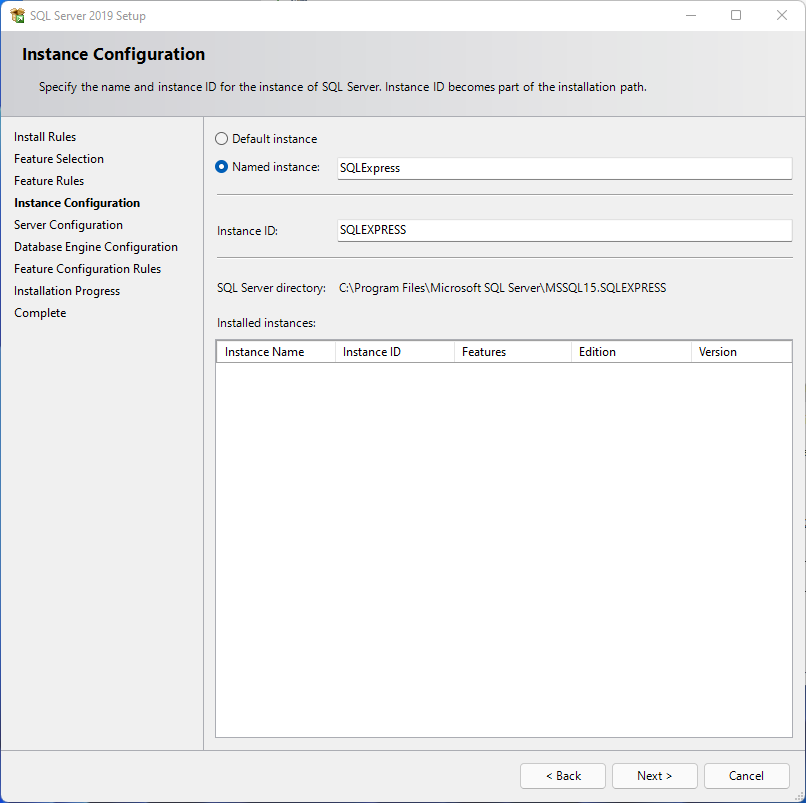The image size is (806, 803).
Task: Go to the Feature Selection step
Action: 59,159
